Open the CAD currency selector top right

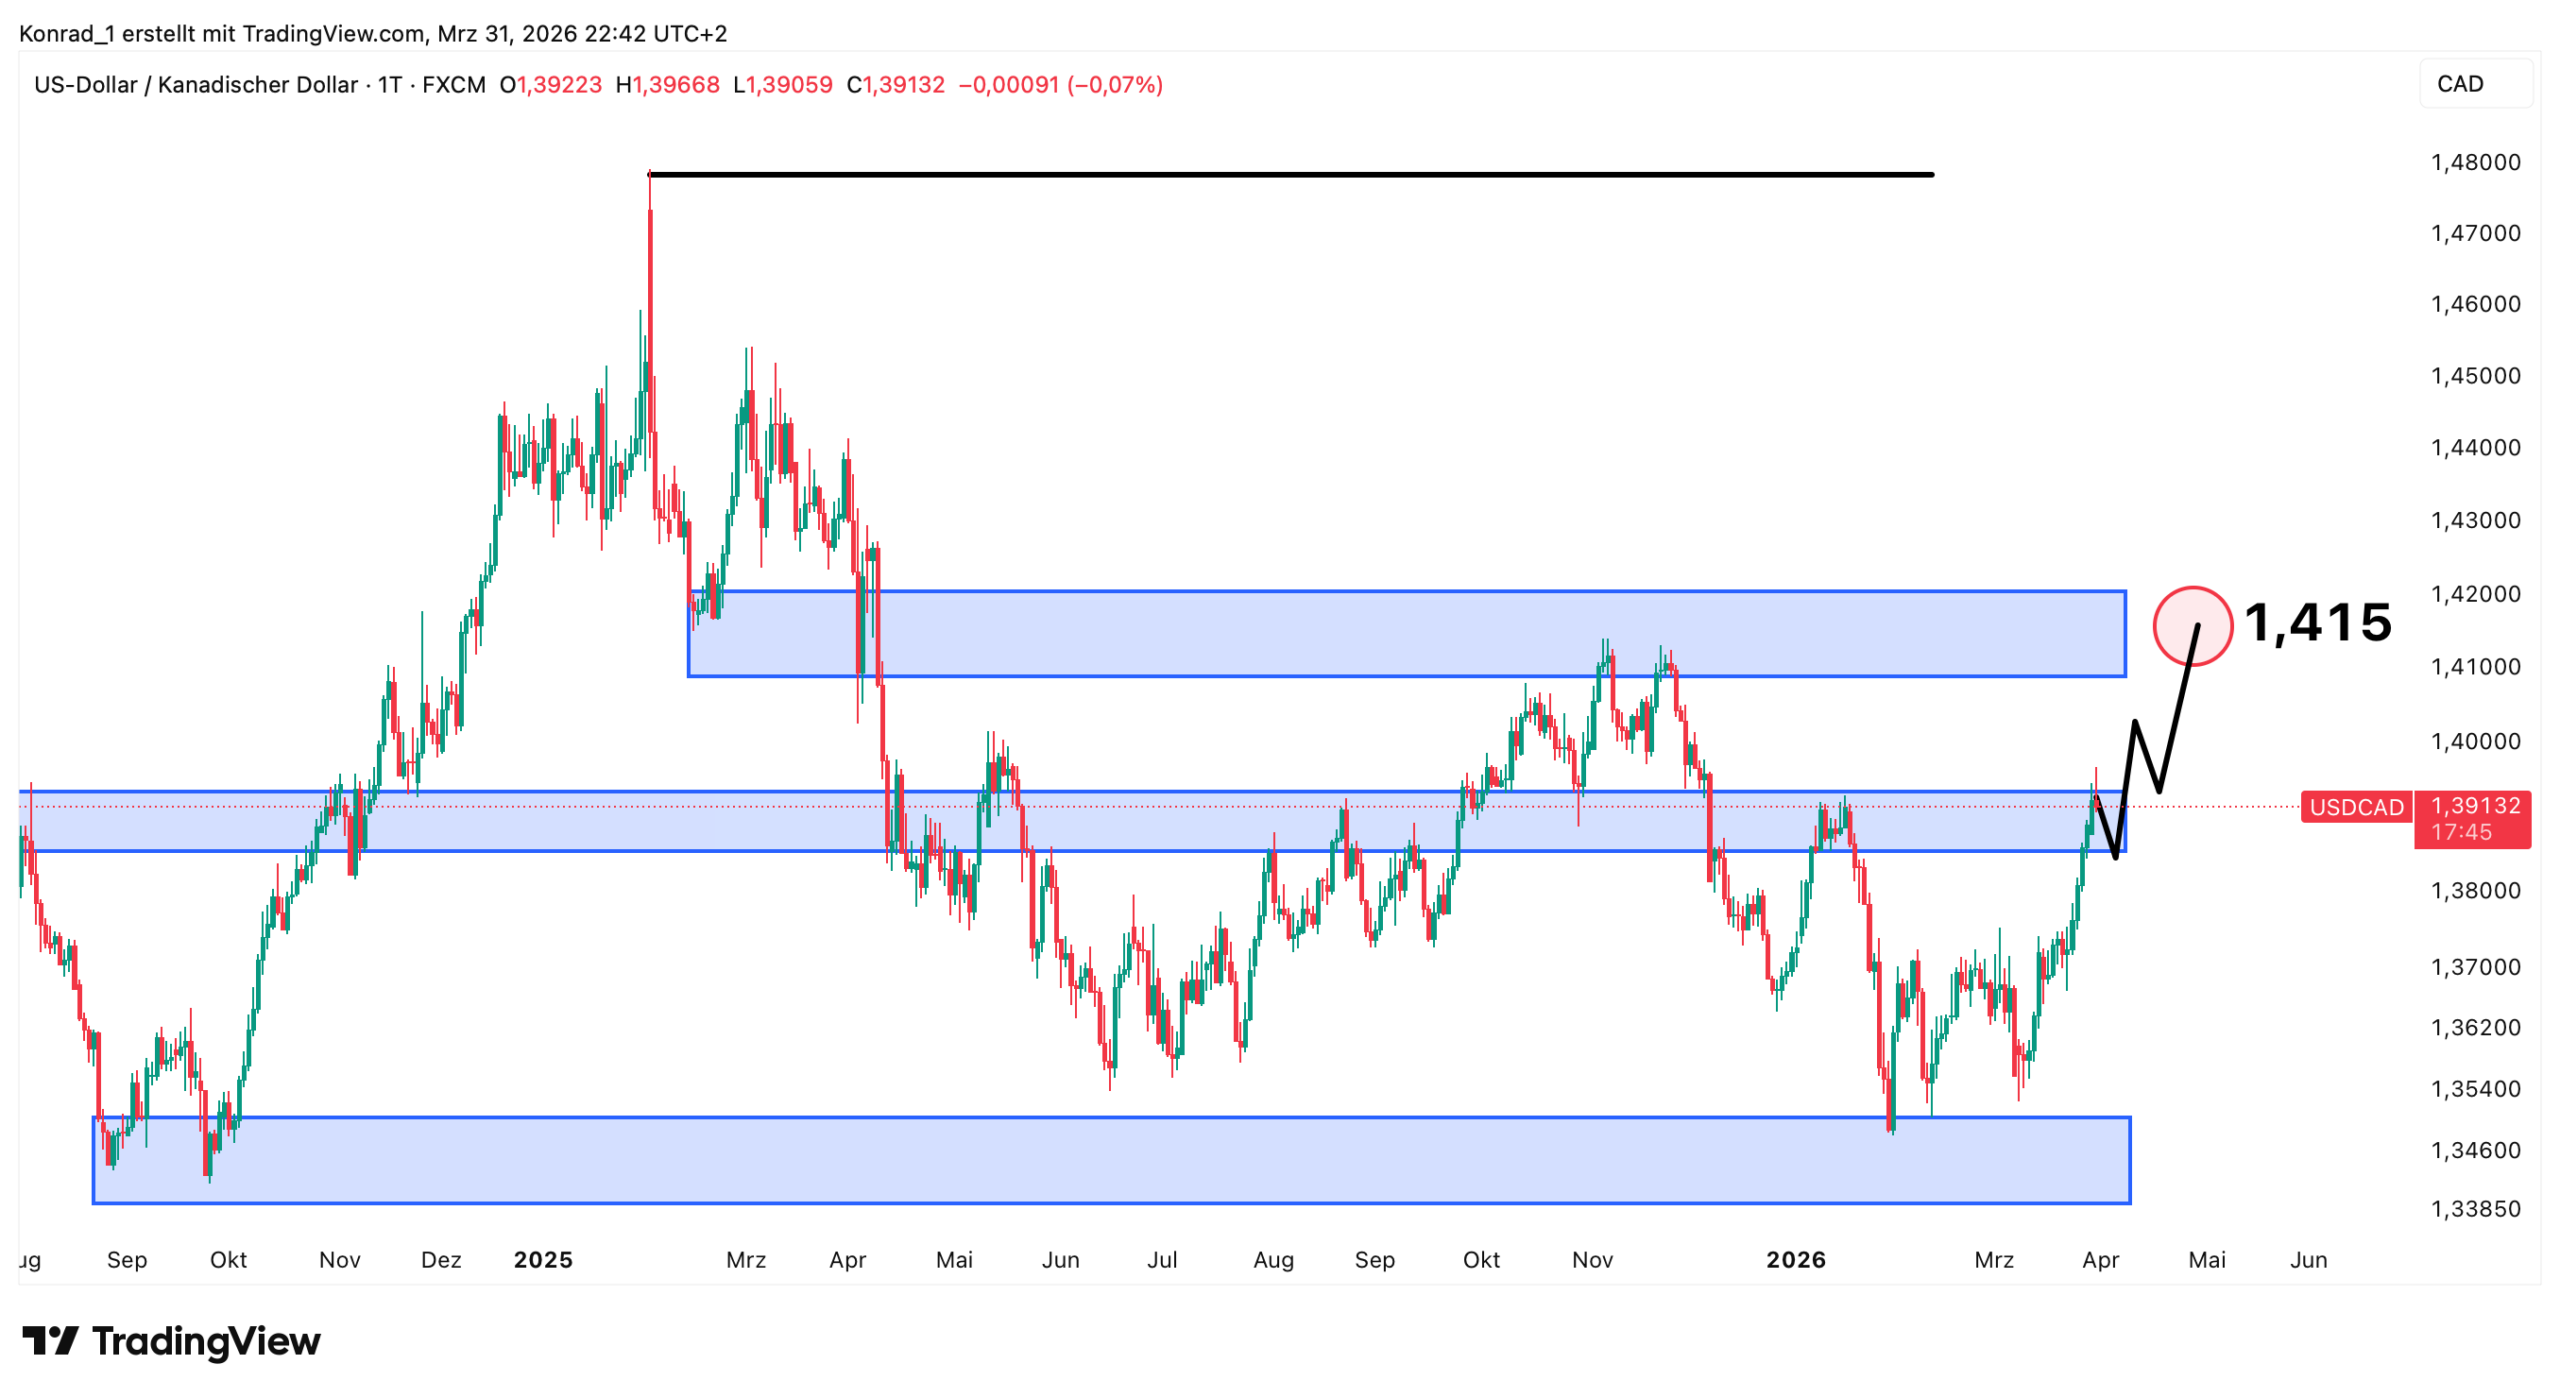(x=2466, y=84)
